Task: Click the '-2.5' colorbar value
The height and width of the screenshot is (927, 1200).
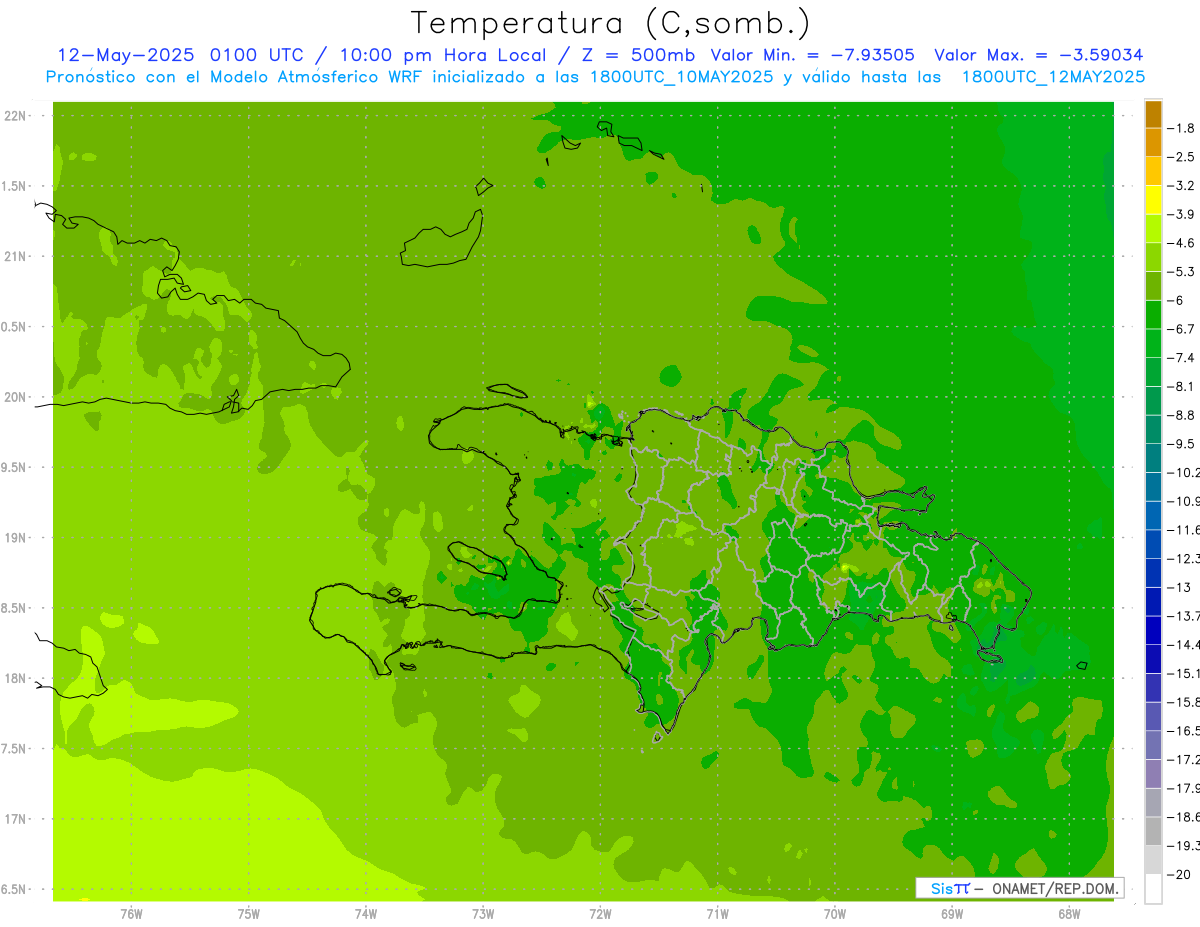Action: tap(1181, 157)
